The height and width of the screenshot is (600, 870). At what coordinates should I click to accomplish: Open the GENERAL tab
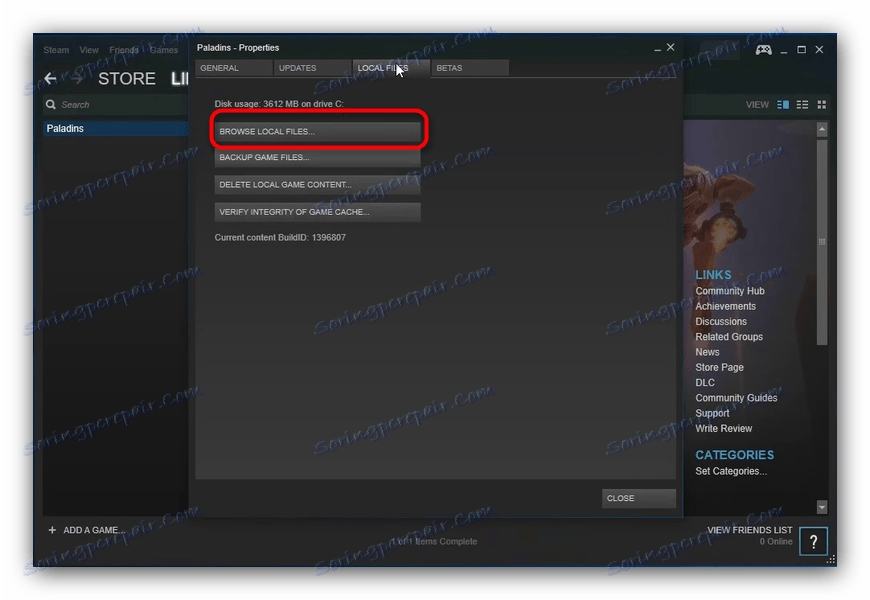pyautogui.click(x=234, y=68)
